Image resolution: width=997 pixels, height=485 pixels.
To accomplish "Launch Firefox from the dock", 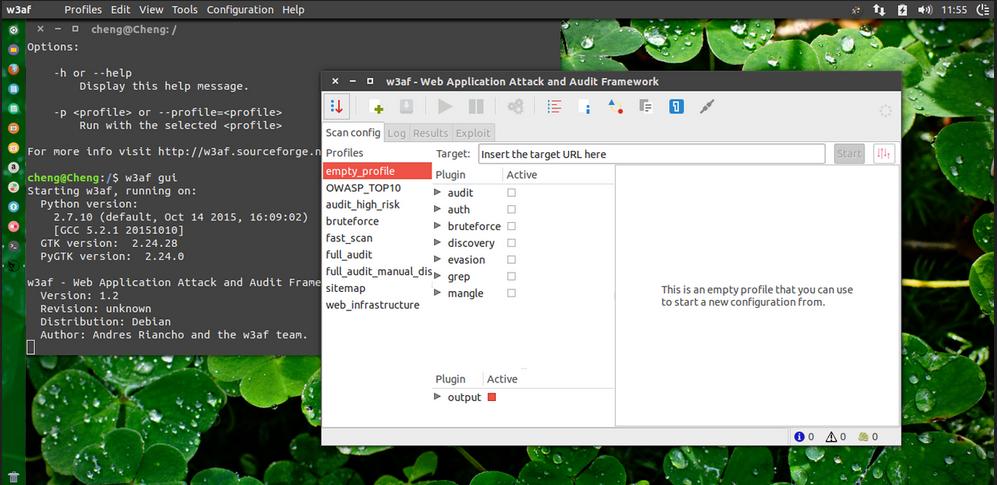I will tap(13, 69).
